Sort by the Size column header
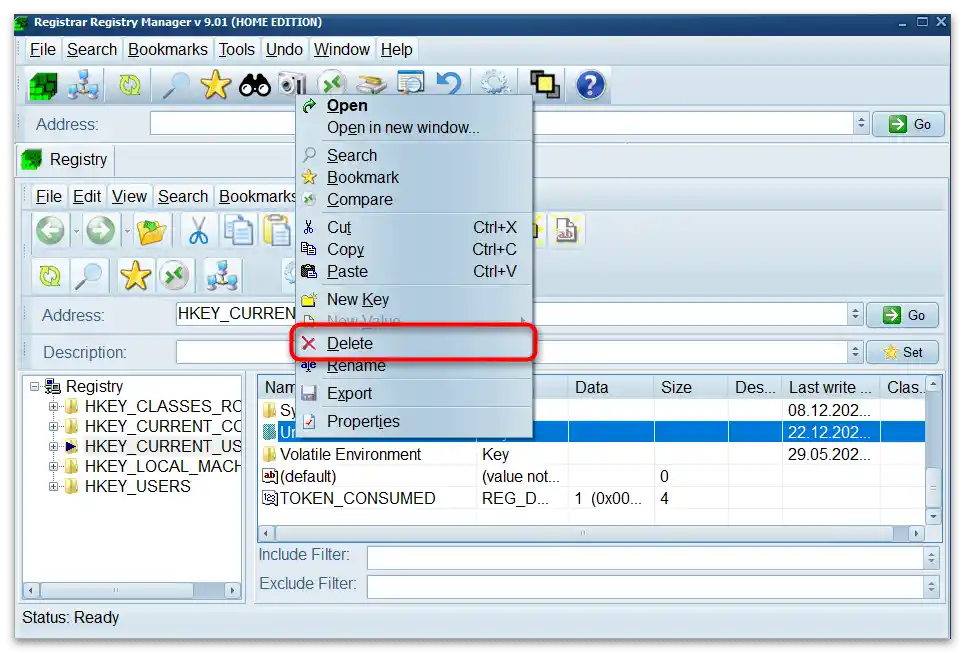 coord(691,387)
